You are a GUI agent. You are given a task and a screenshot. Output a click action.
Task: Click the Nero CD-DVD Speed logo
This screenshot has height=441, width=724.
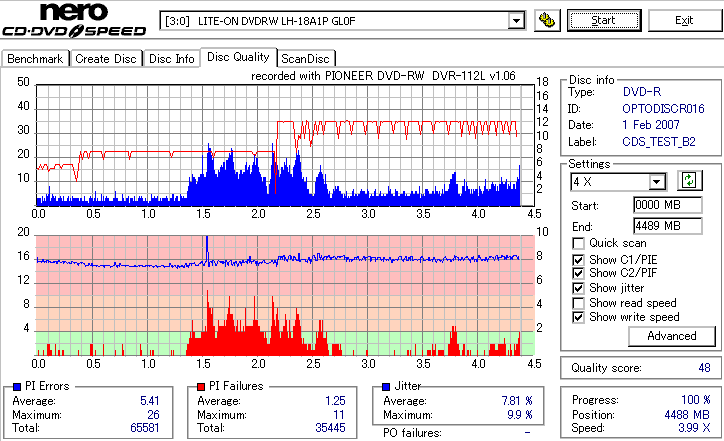click(74, 20)
